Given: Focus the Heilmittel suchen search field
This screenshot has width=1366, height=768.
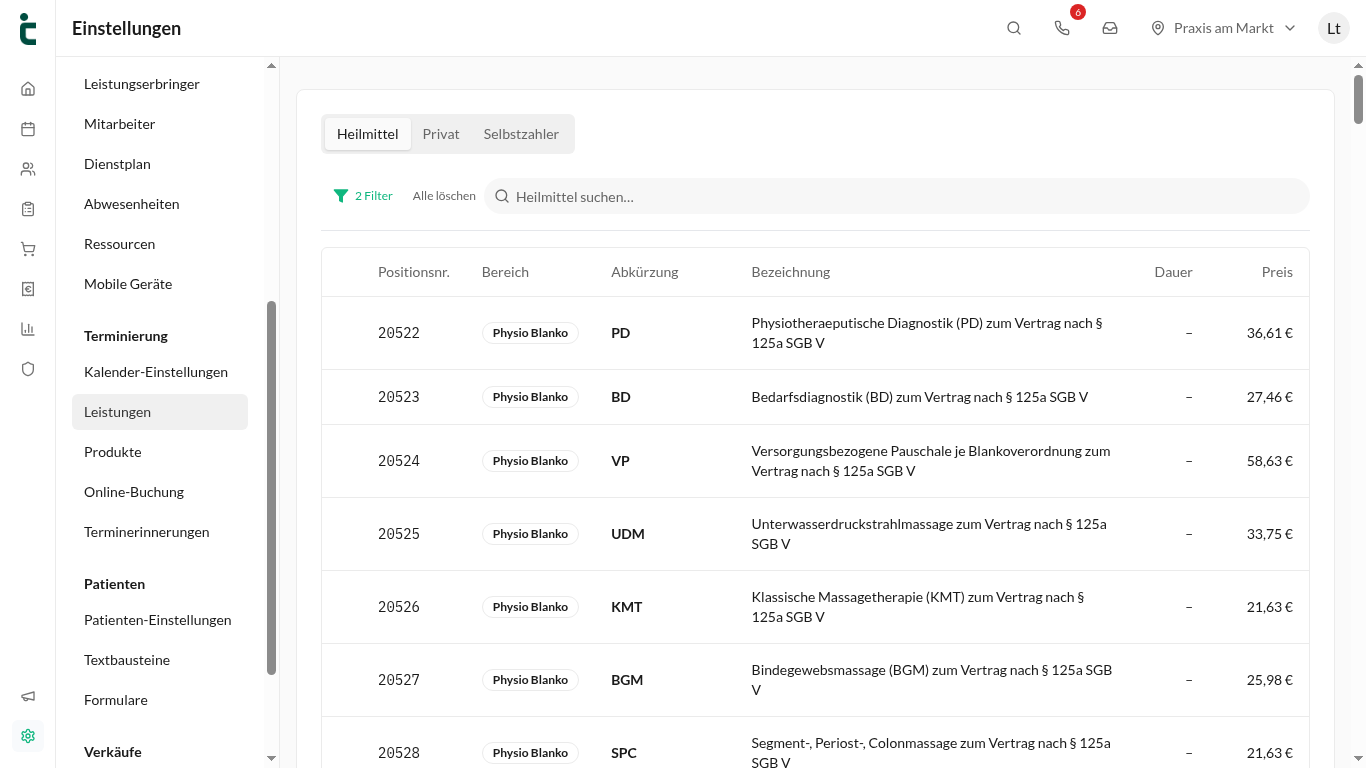Looking at the screenshot, I should pyautogui.click(x=897, y=196).
